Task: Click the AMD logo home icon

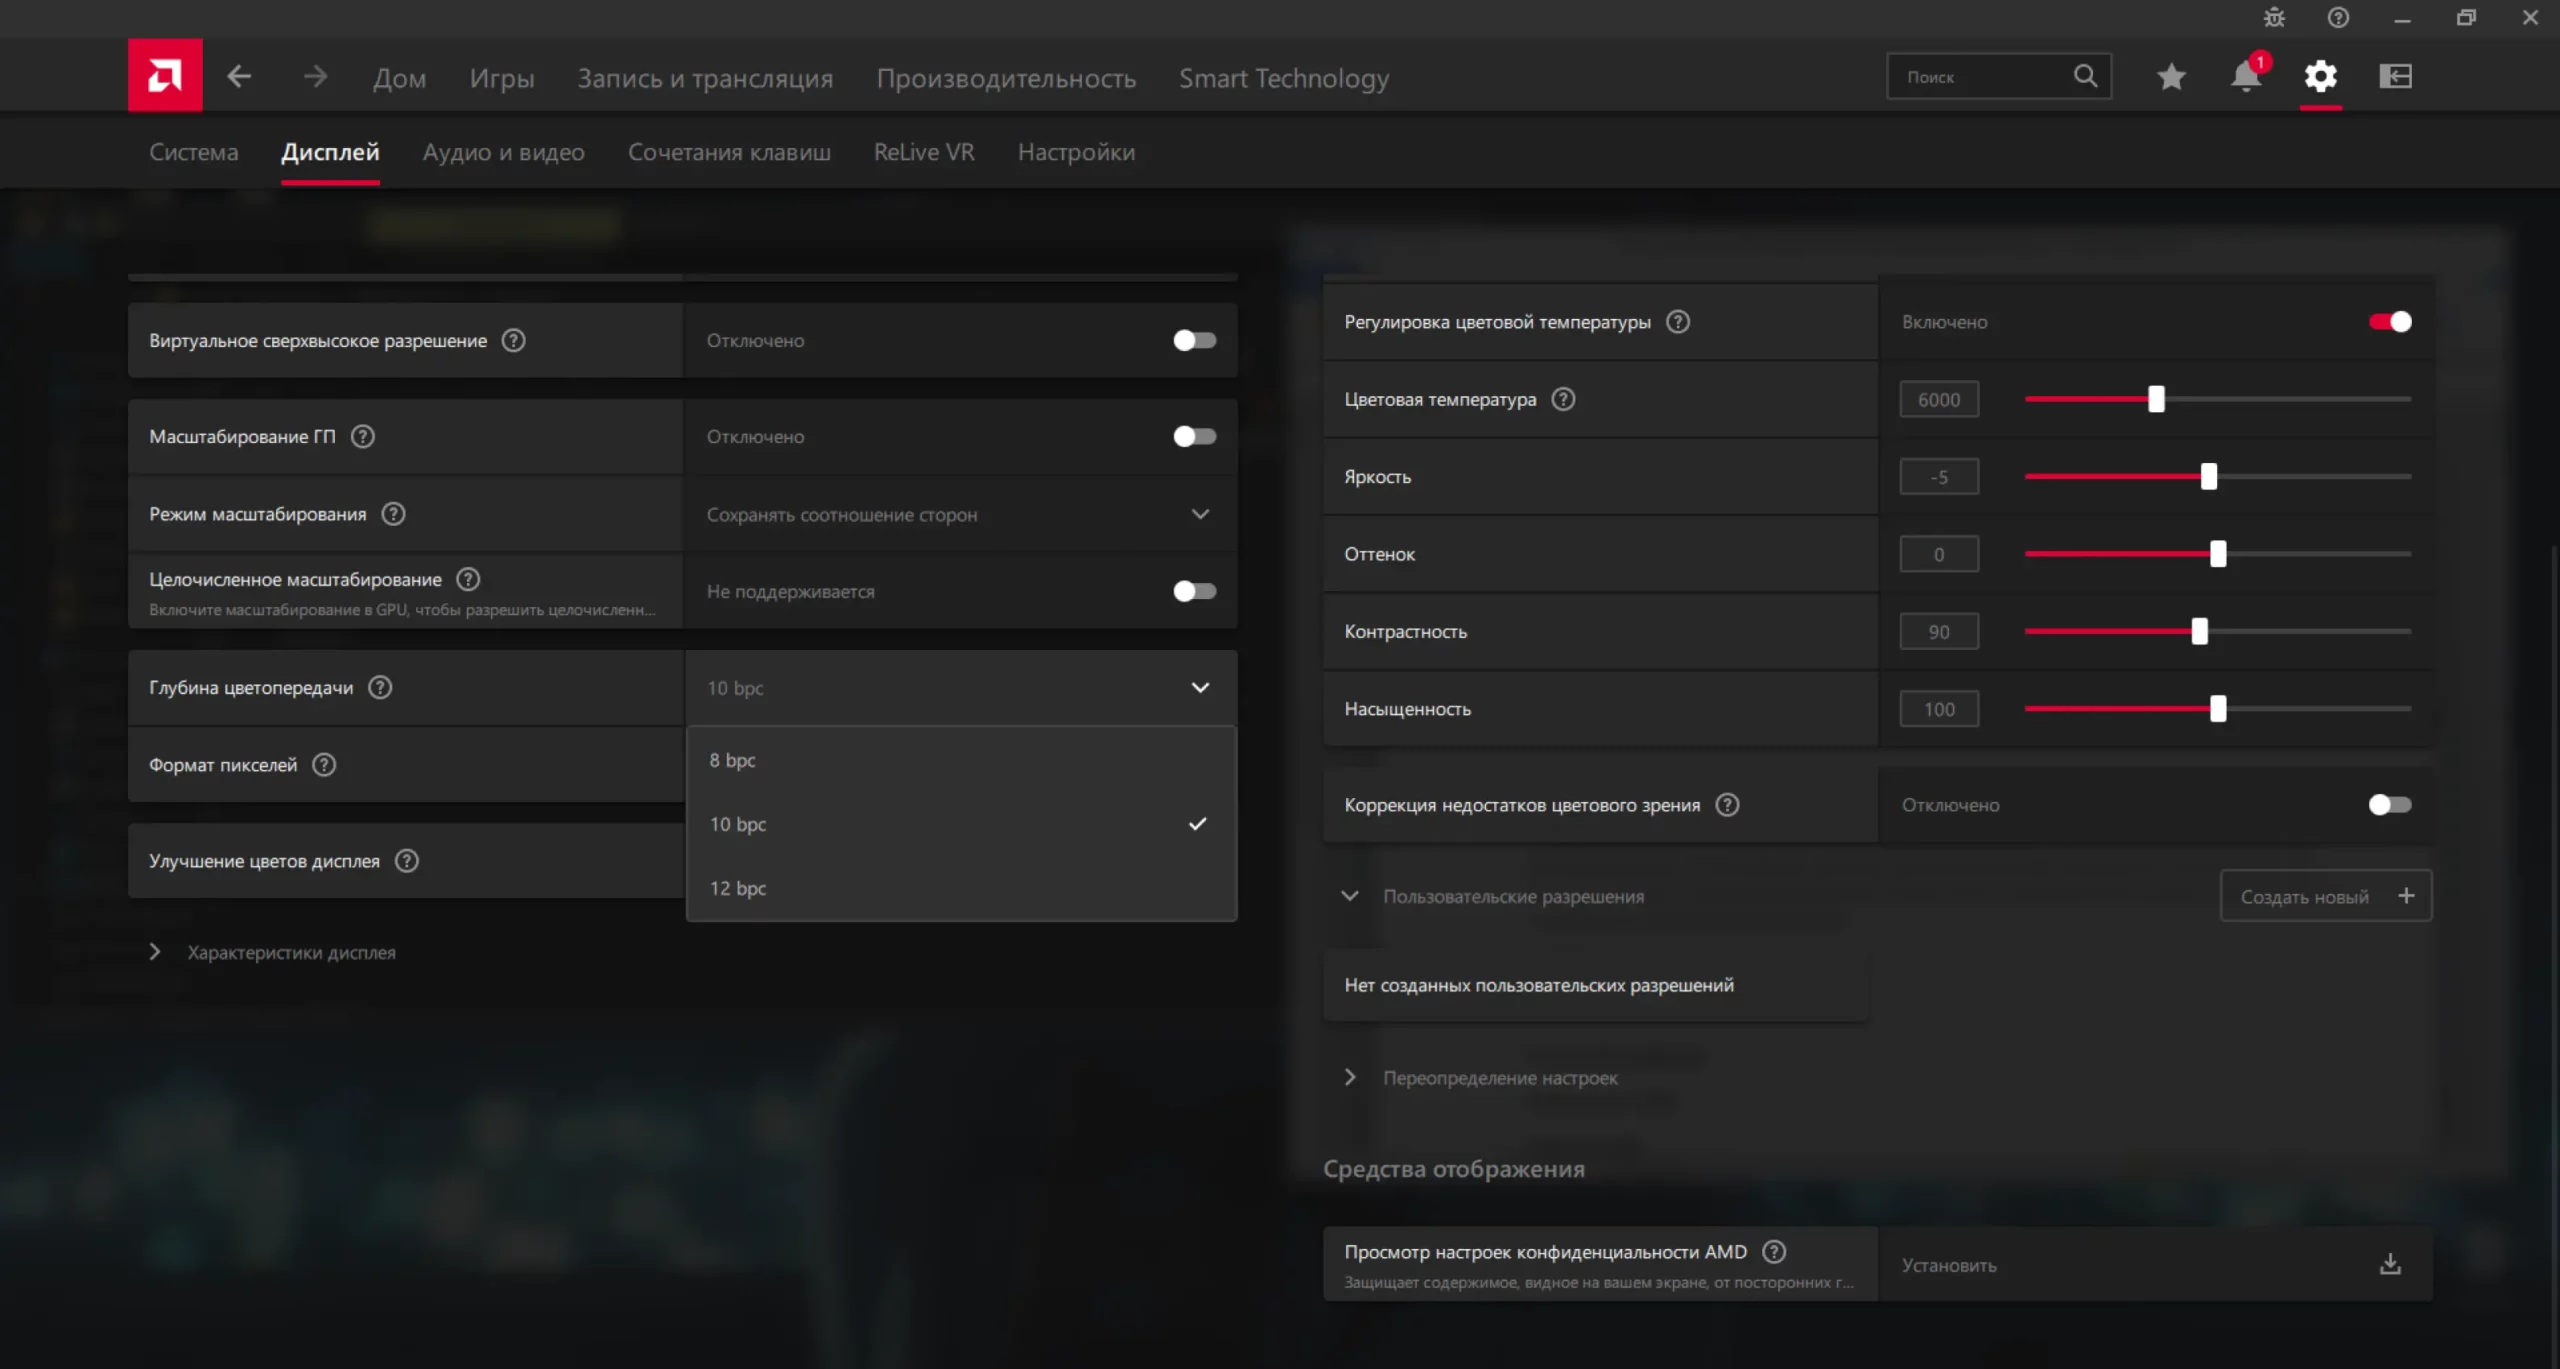Action: pos(165,76)
